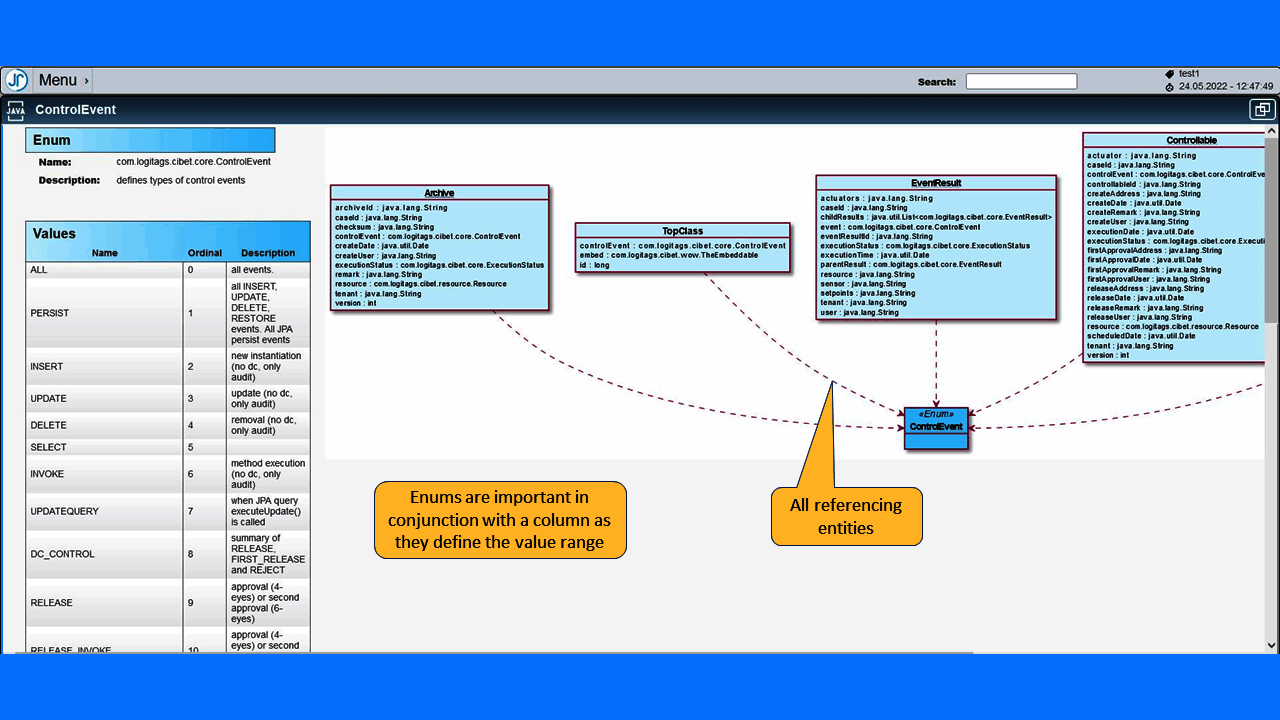Click the tag icon next to test1
This screenshot has height=720, width=1280.
[1170, 74]
